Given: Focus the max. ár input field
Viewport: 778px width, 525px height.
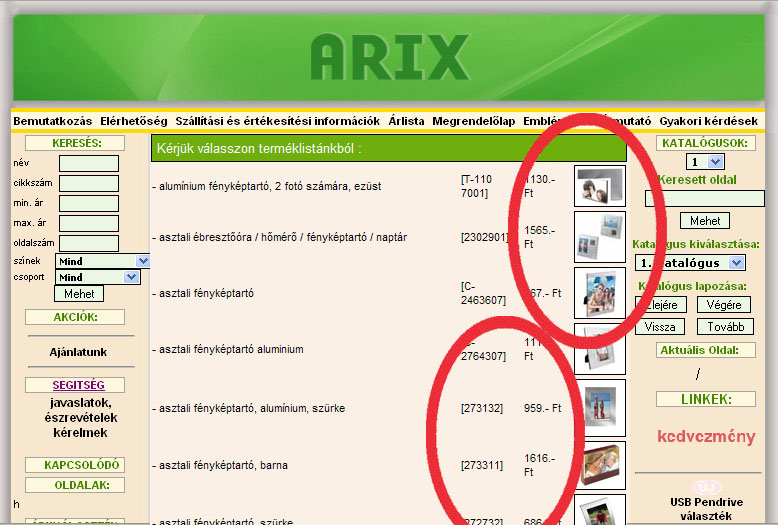Looking at the screenshot, I should tap(89, 223).
